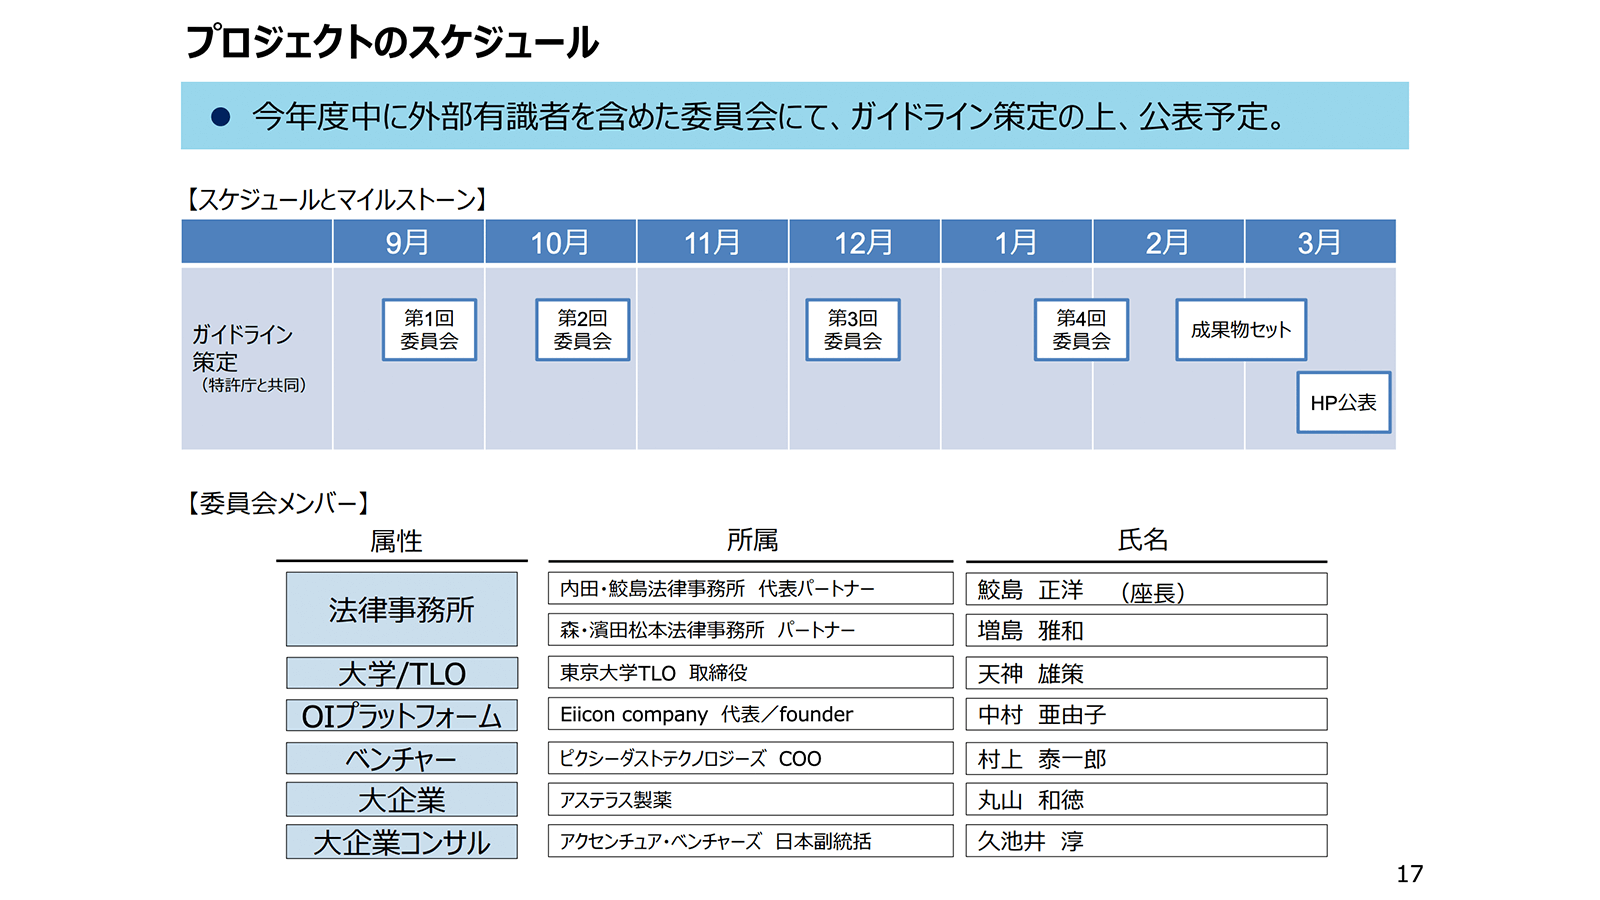Click the 第4回委員会 milestone box
This screenshot has height=900, width=1600.
pyautogui.click(x=1081, y=330)
